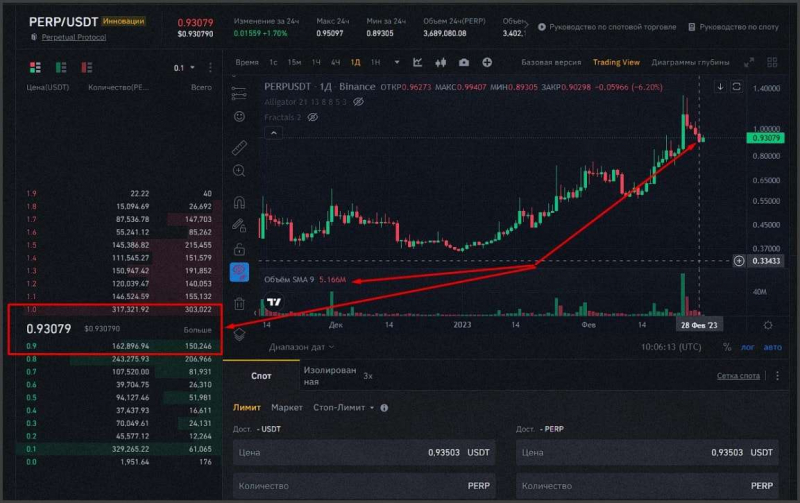The image size is (800, 503).
Task: Open the Стоп-Лимит order type dropdown
Action: coord(344,408)
